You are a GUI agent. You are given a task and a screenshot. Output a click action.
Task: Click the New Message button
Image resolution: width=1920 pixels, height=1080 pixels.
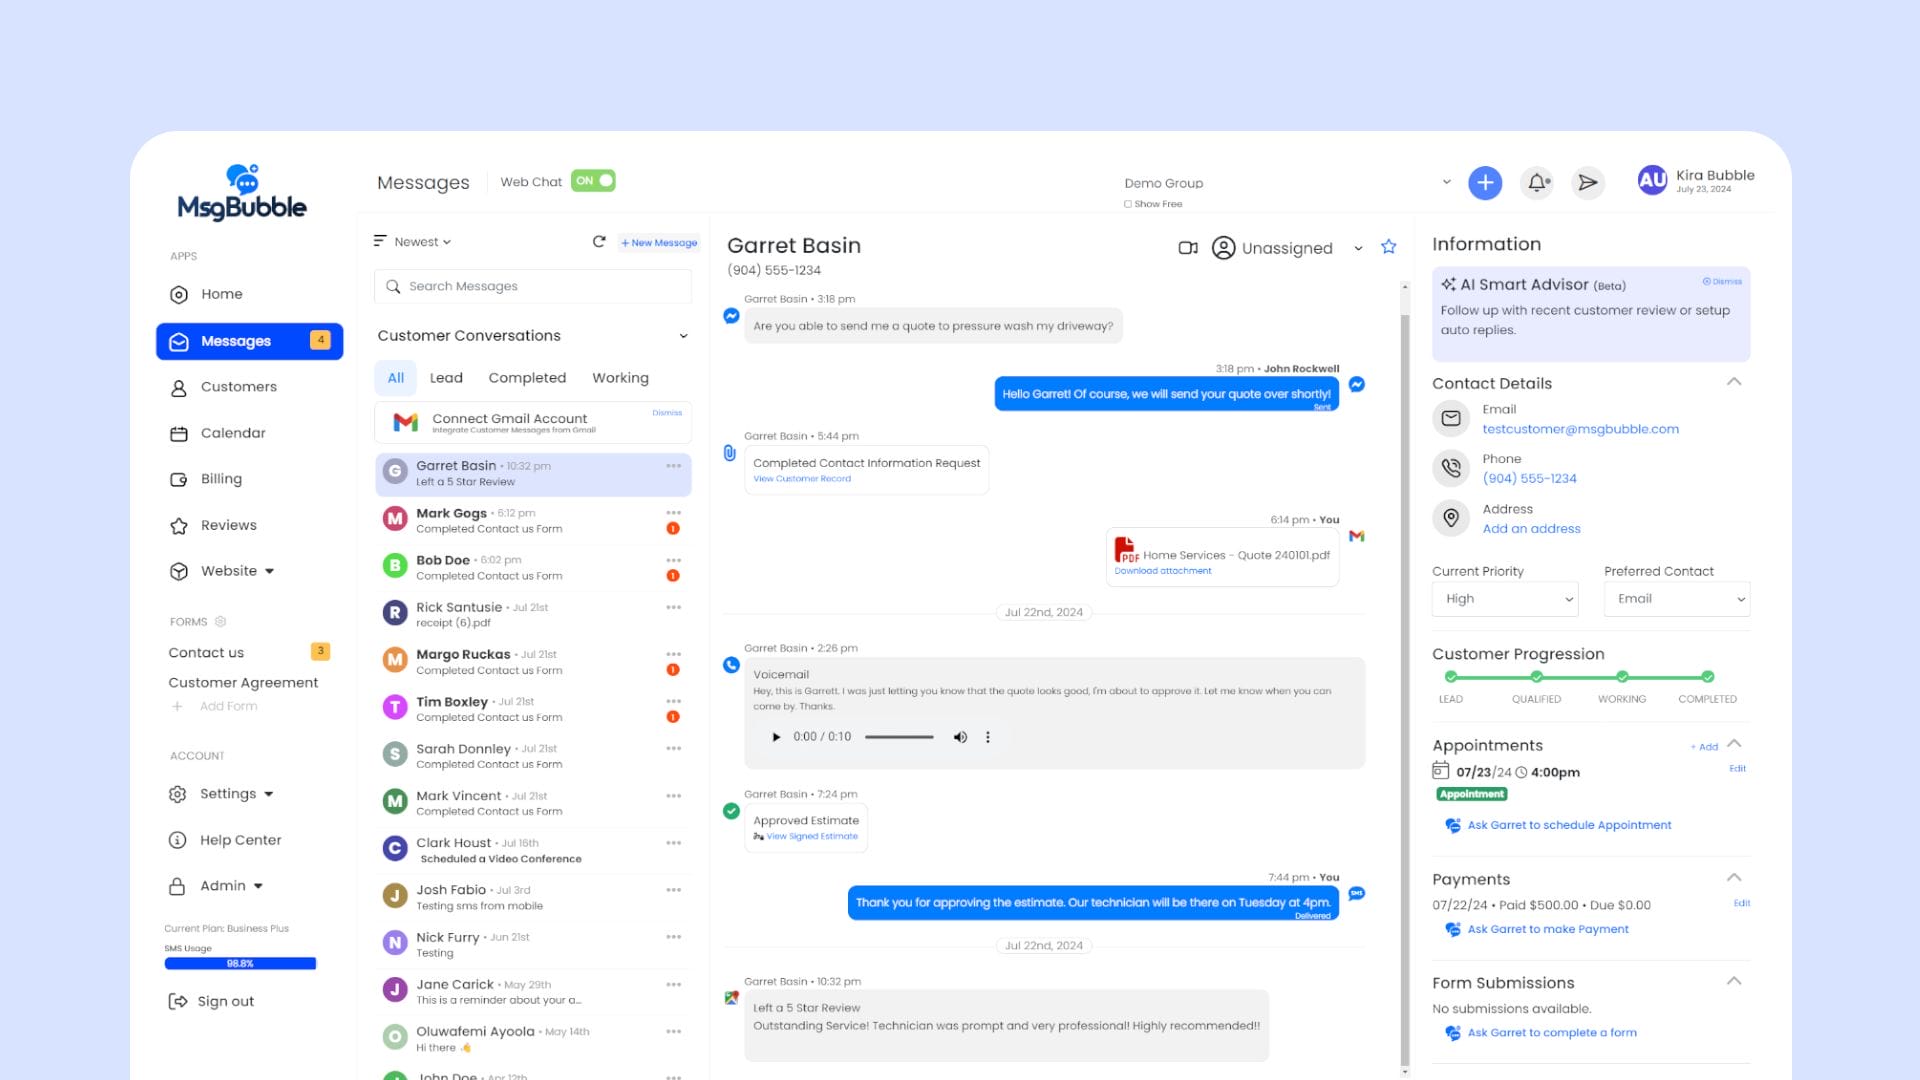(x=659, y=243)
